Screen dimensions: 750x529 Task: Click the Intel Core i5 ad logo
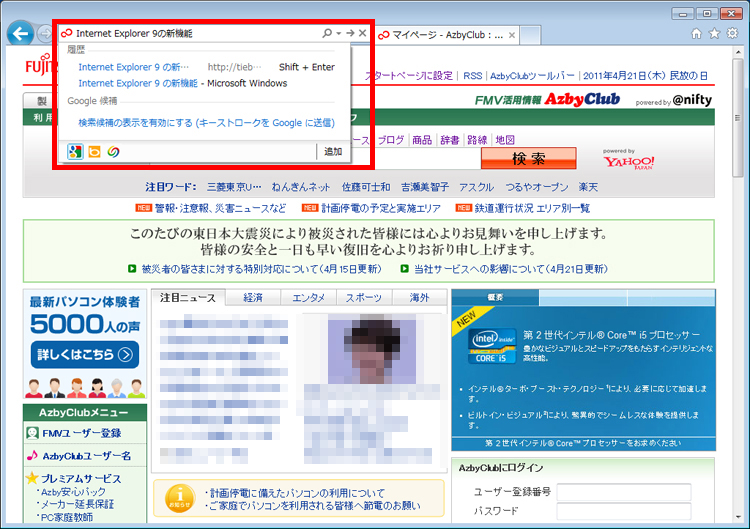click(492, 346)
